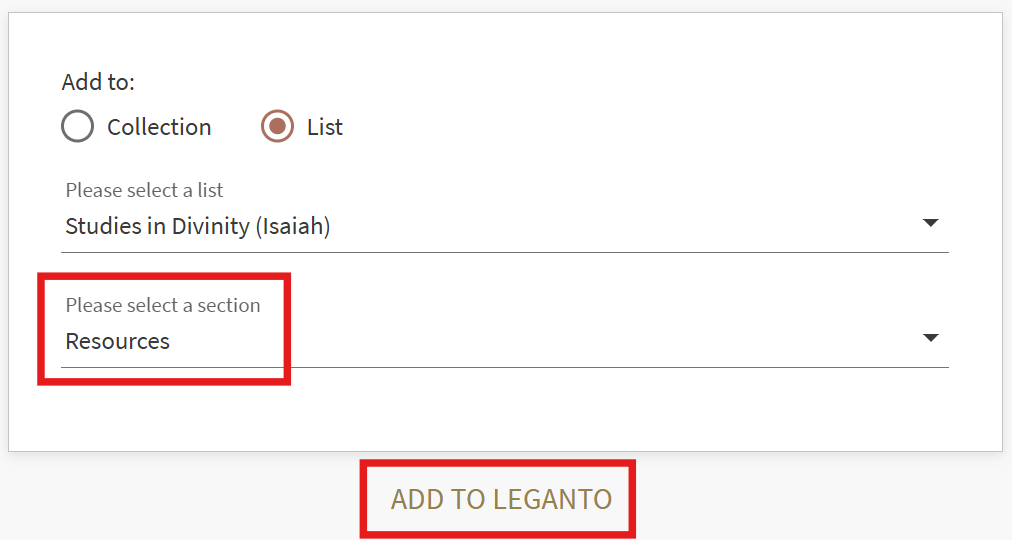Expand the section selection dropdown arrow
The width and height of the screenshot is (1012, 540).
pyautogui.click(x=930, y=338)
